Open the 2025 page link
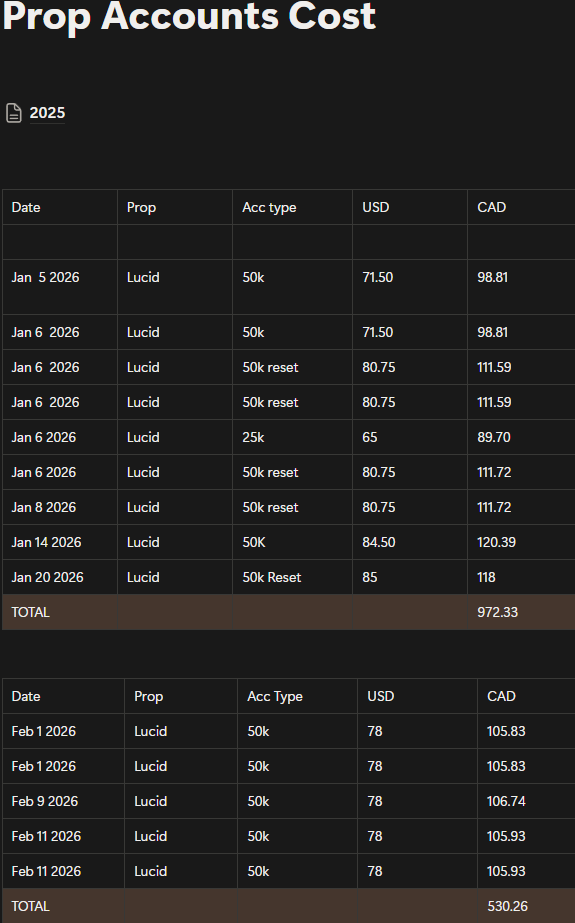This screenshot has width=575, height=923. (47, 112)
